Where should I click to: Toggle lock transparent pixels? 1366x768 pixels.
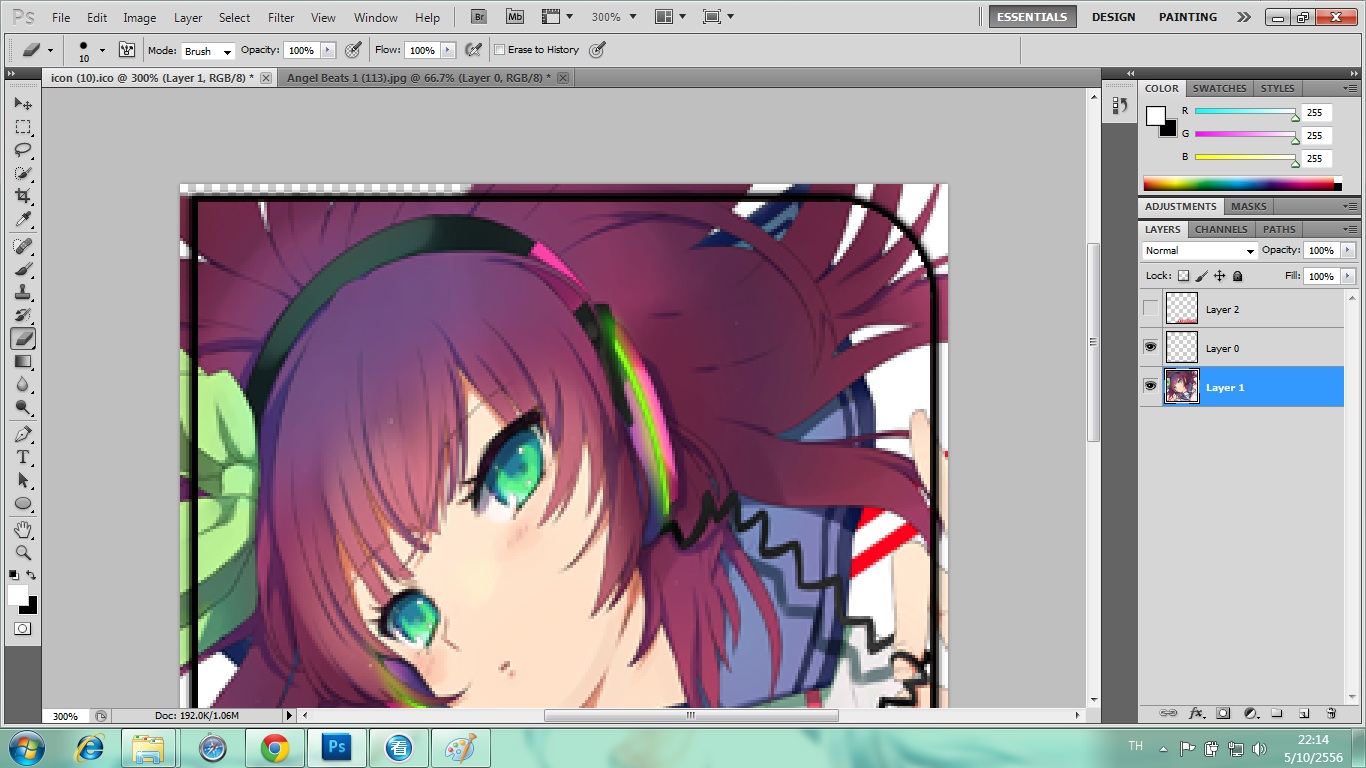pos(1183,276)
